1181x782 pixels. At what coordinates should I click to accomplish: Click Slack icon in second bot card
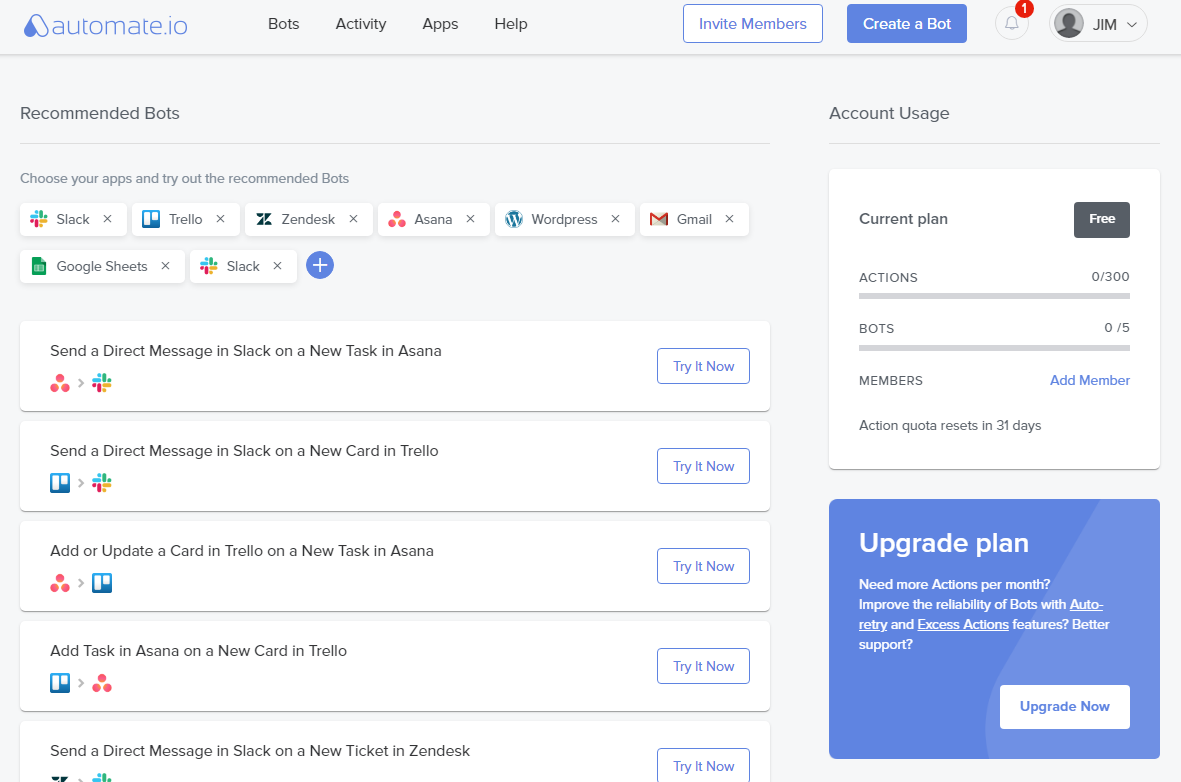(102, 483)
